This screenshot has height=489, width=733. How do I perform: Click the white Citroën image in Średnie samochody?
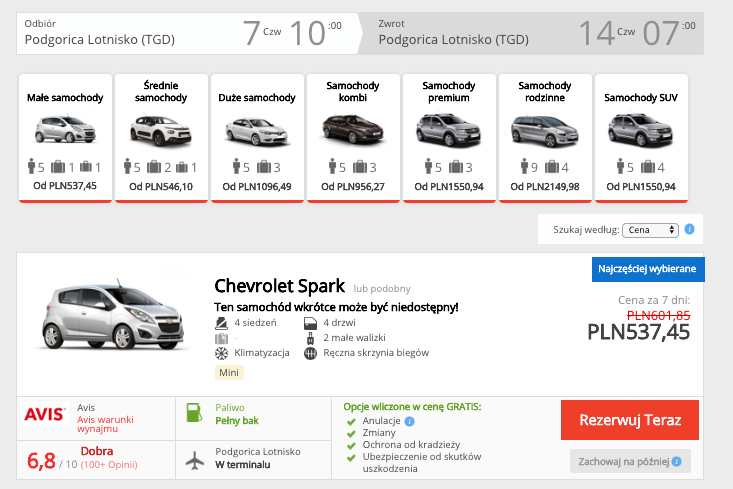[161, 130]
